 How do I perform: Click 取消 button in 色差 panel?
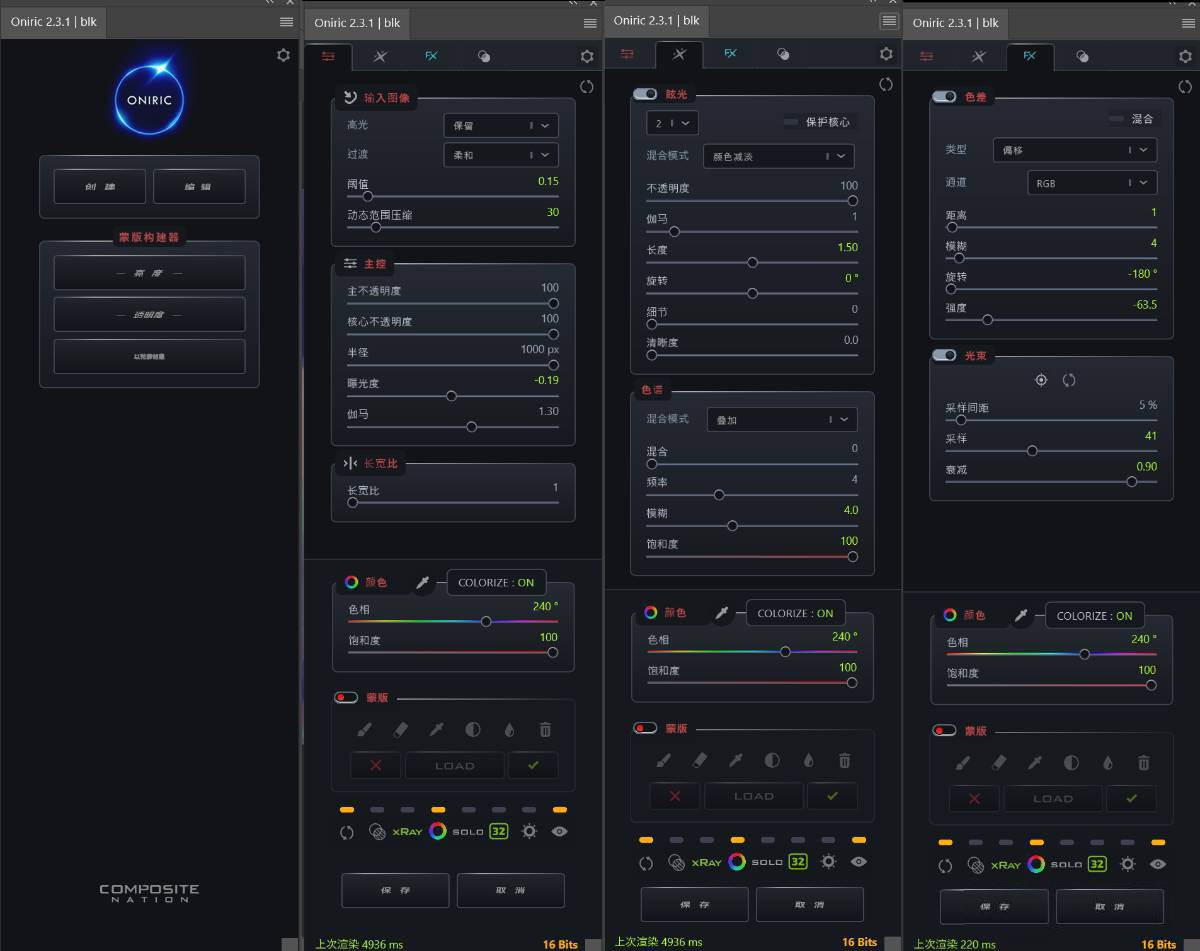(x=1110, y=907)
